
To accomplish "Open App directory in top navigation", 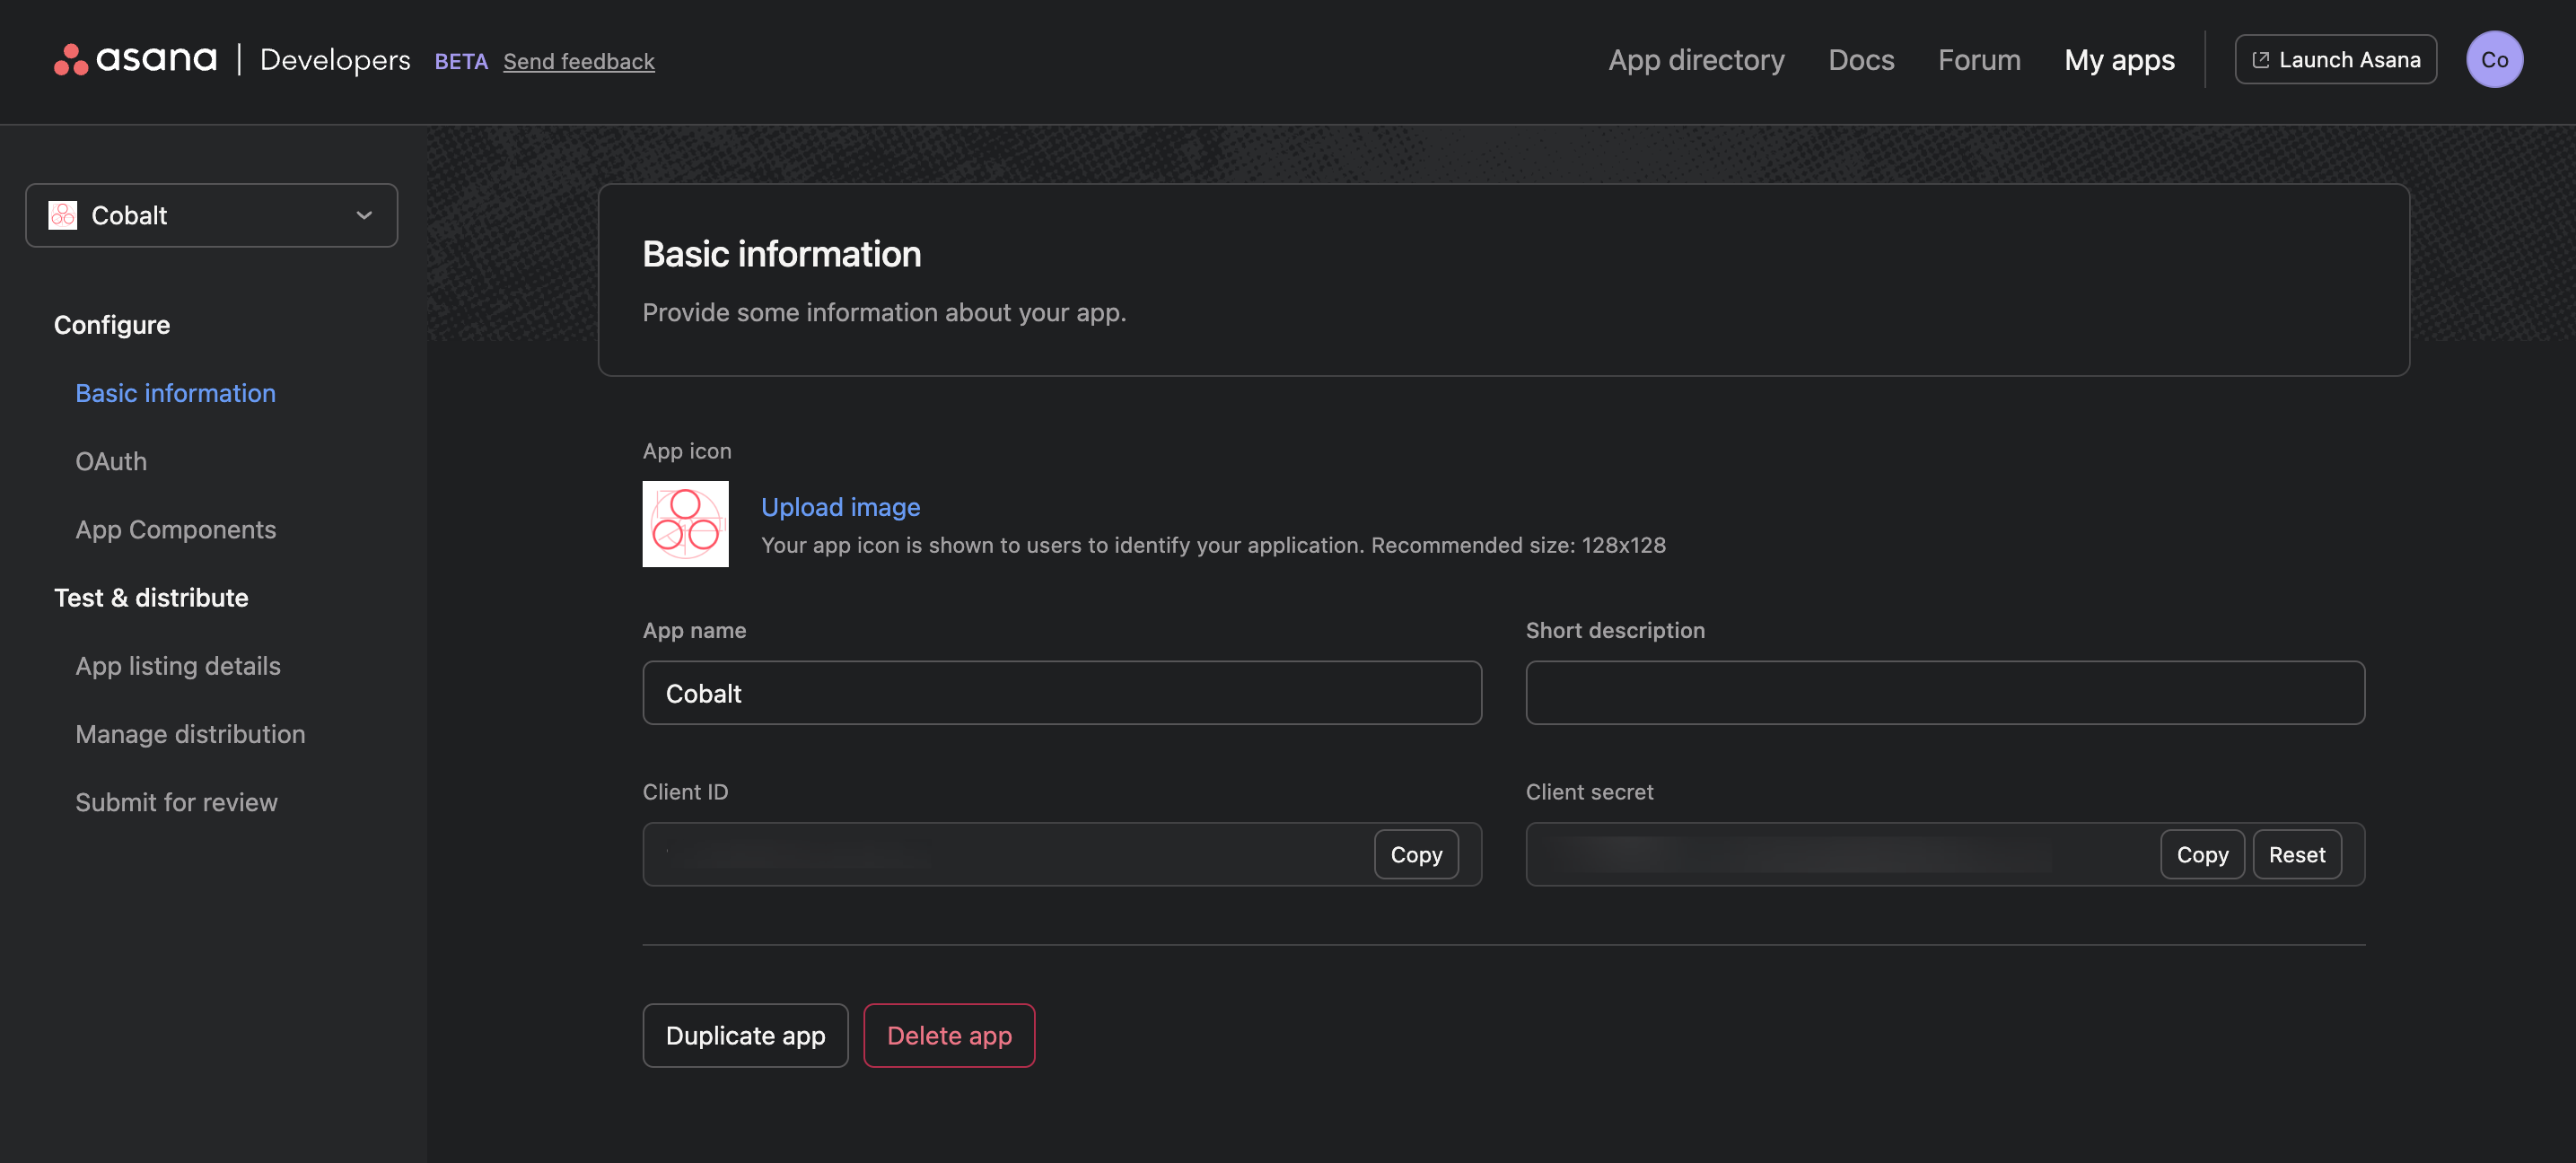I will [x=1696, y=60].
